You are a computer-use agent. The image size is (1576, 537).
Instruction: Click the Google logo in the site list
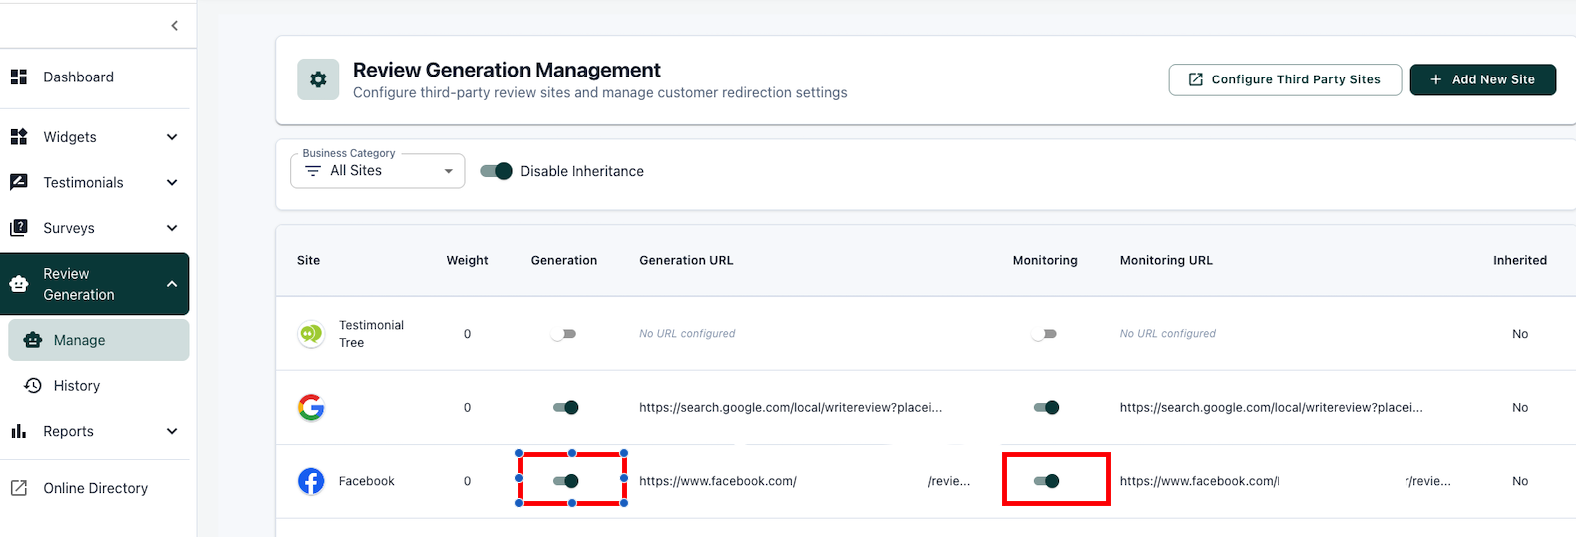point(311,407)
